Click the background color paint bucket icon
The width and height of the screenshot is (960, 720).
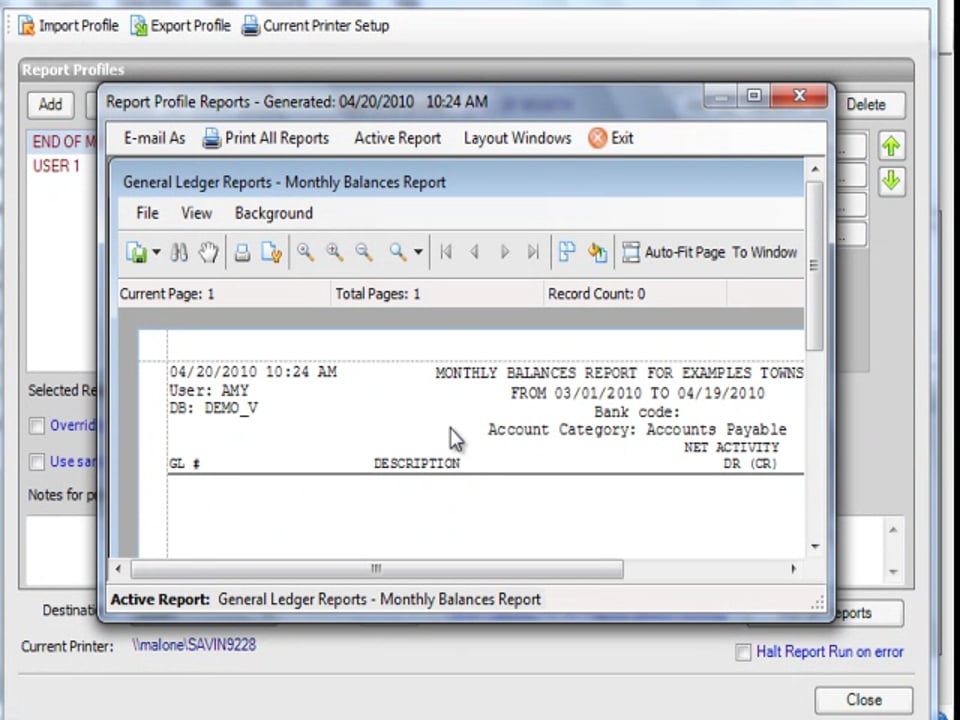click(x=597, y=252)
